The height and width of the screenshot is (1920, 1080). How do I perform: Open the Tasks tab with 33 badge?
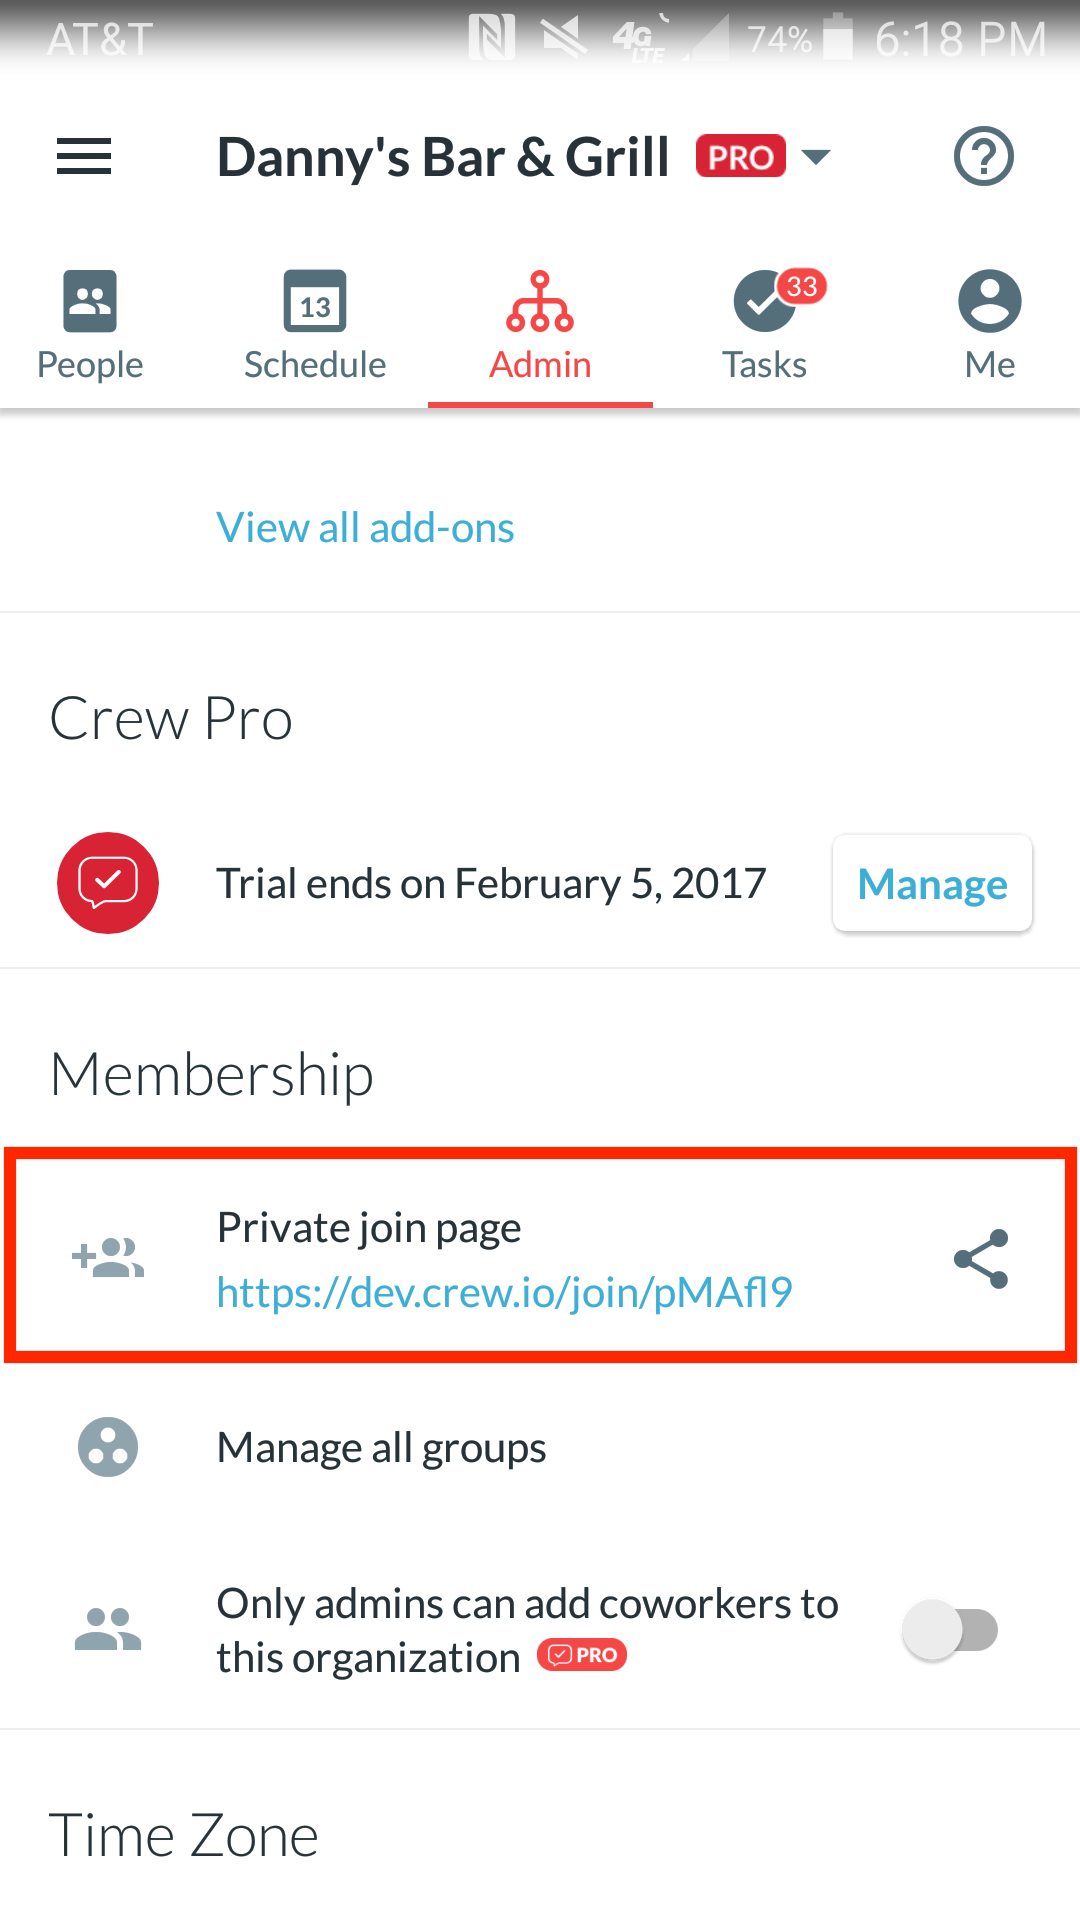765,327
